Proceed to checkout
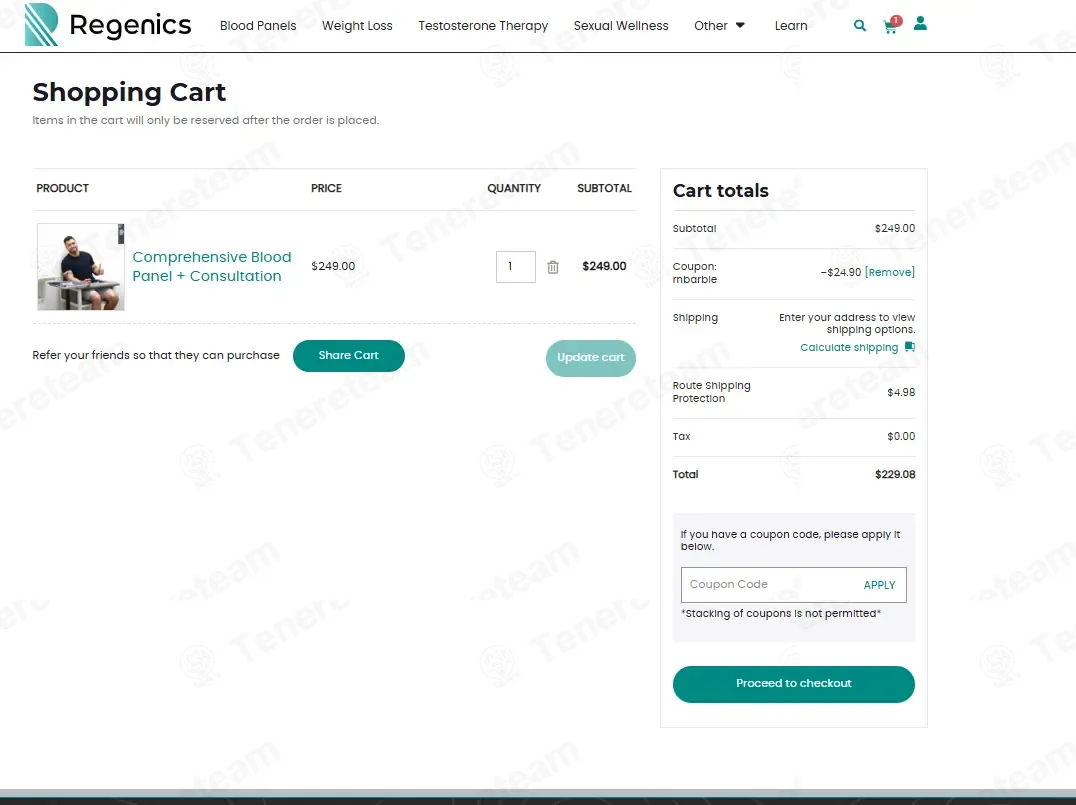The image size is (1076, 805). pos(793,684)
